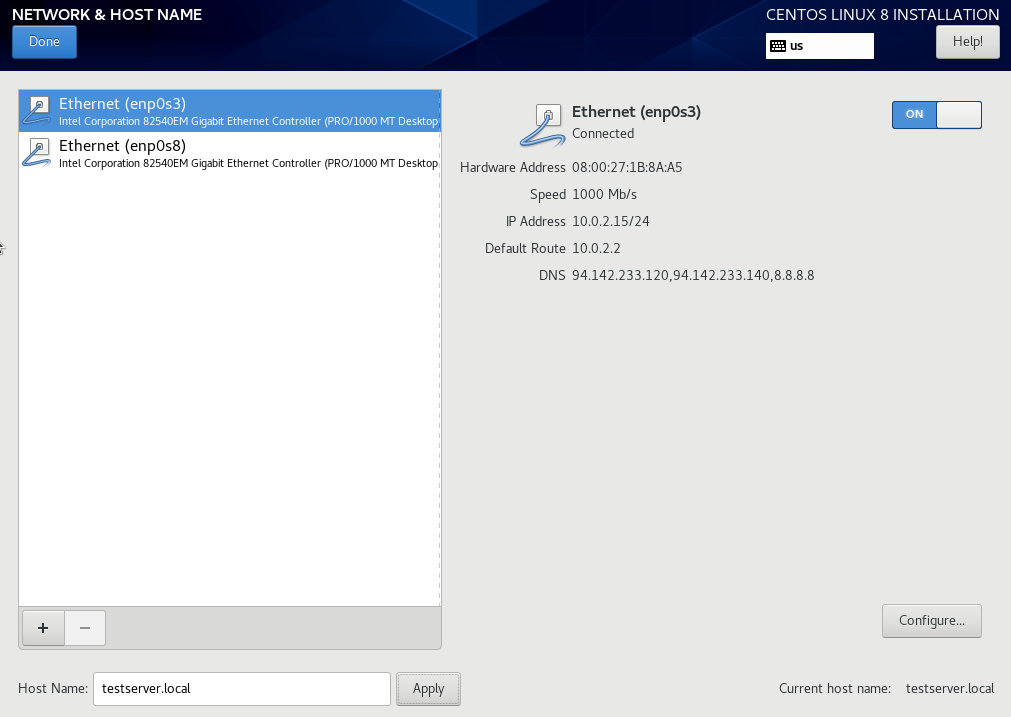The height and width of the screenshot is (717, 1011).
Task: Open Configure... for the selected interface
Action: pos(932,621)
